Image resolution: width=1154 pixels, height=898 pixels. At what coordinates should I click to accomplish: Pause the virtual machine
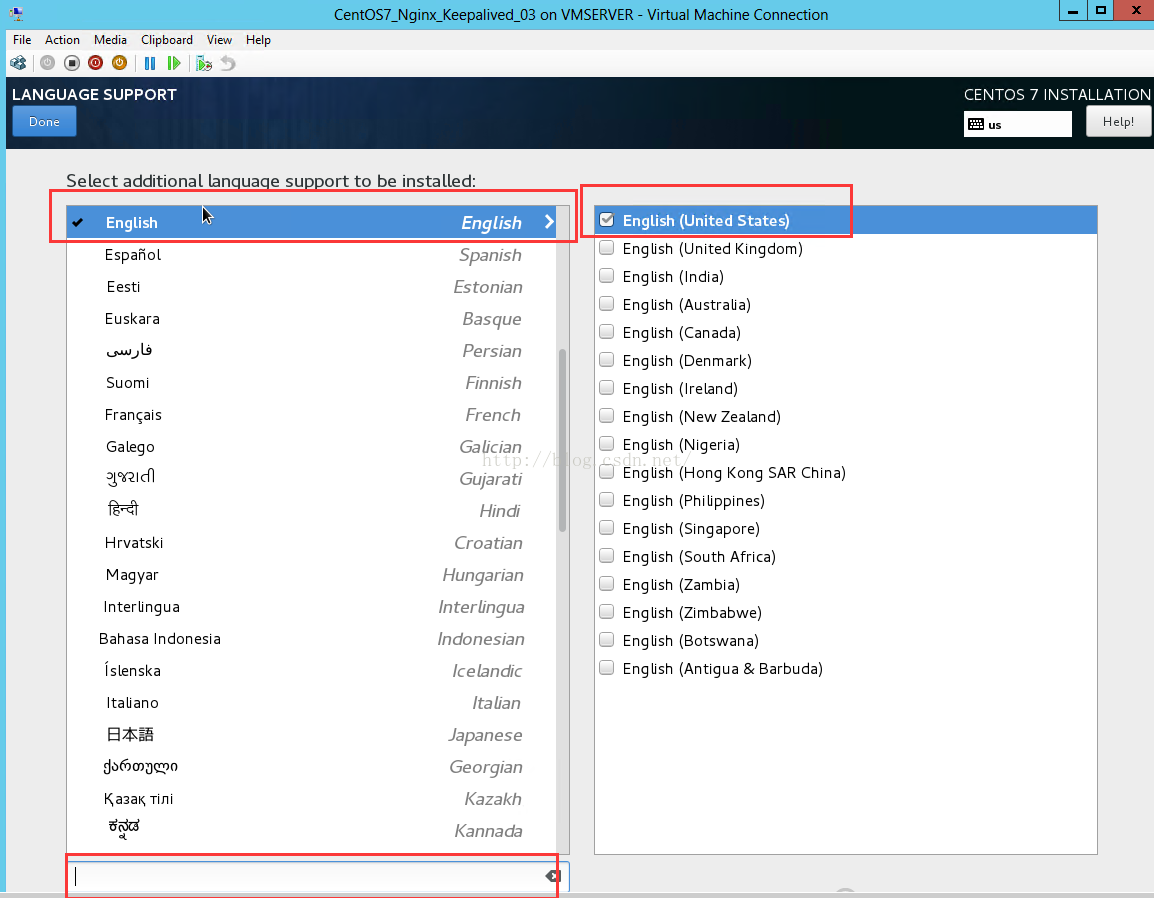coord(150,63)
